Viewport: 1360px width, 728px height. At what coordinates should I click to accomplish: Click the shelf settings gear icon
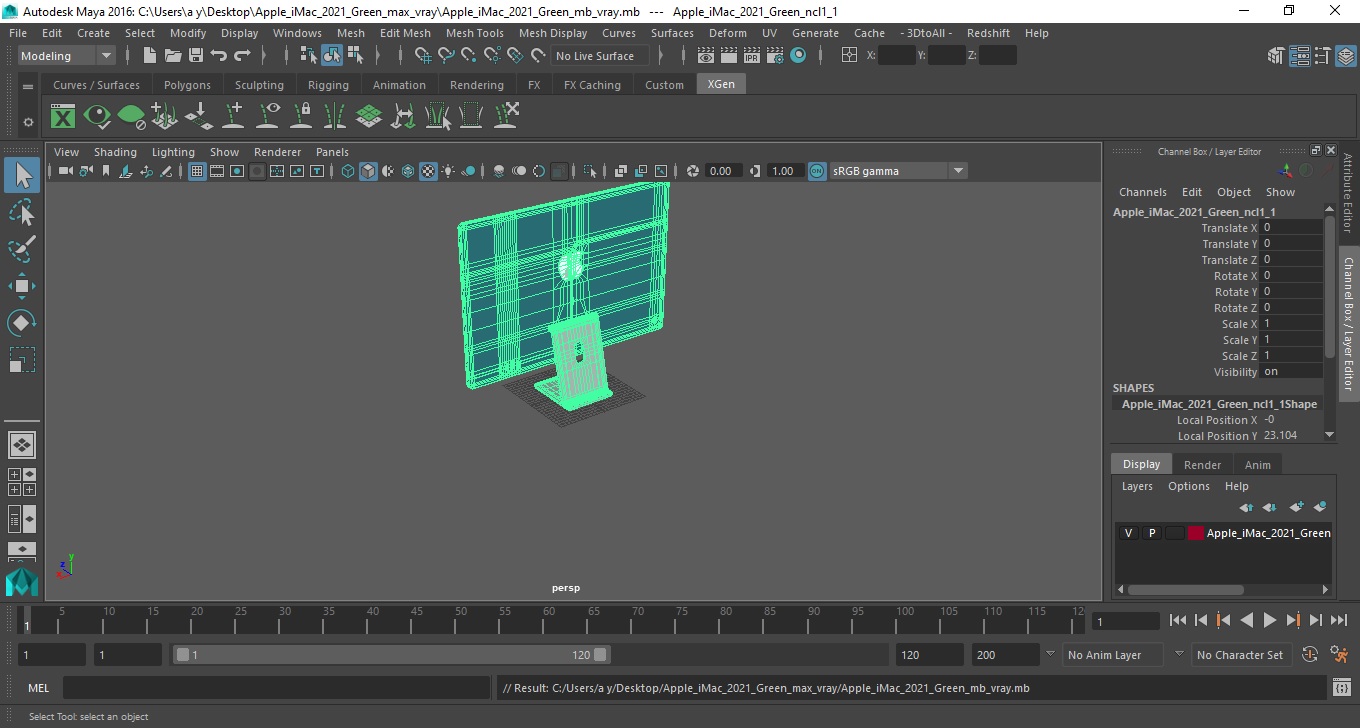(x=28, y=122)
